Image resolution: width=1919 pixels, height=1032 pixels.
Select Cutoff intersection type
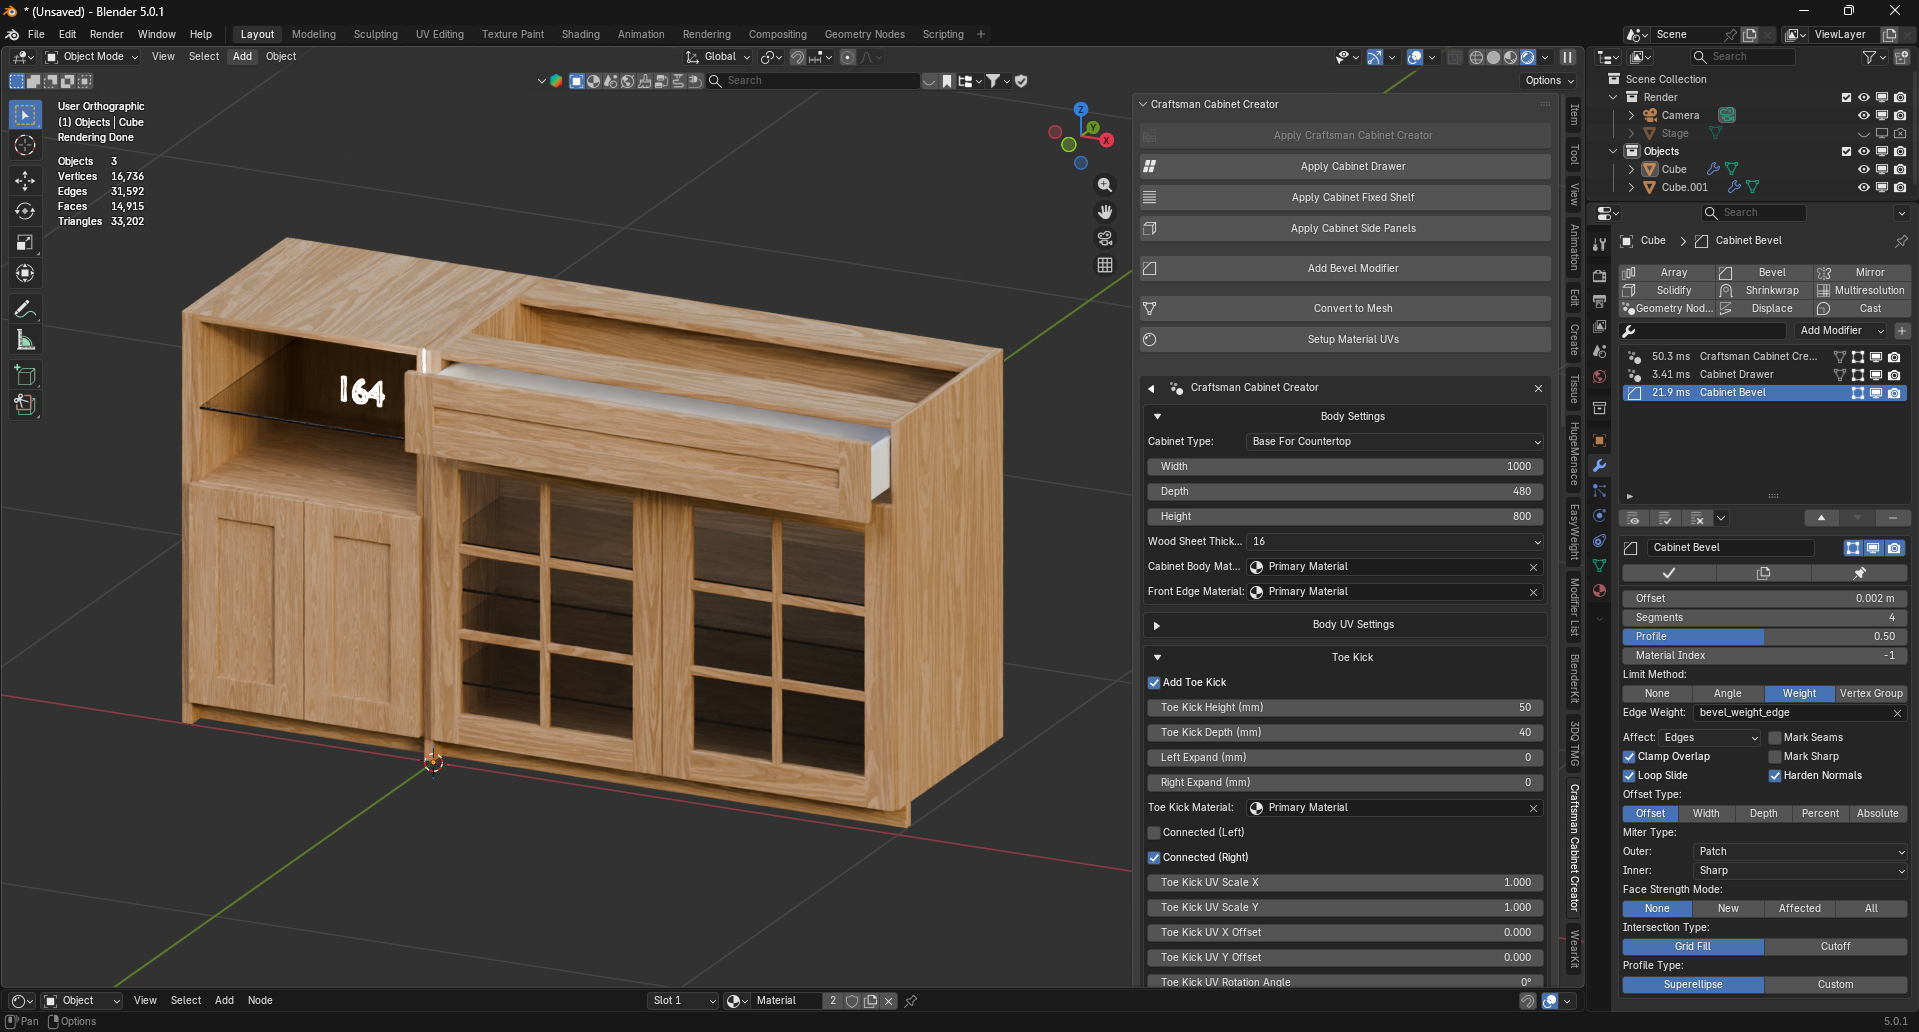(x=1835, y=947)
